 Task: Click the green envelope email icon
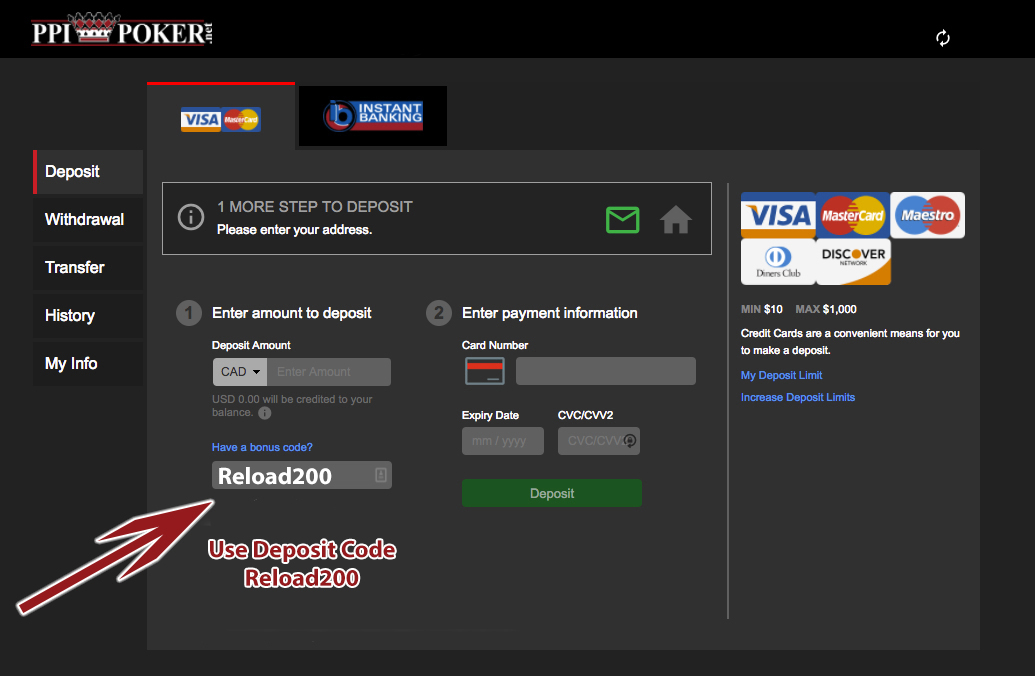622,220
